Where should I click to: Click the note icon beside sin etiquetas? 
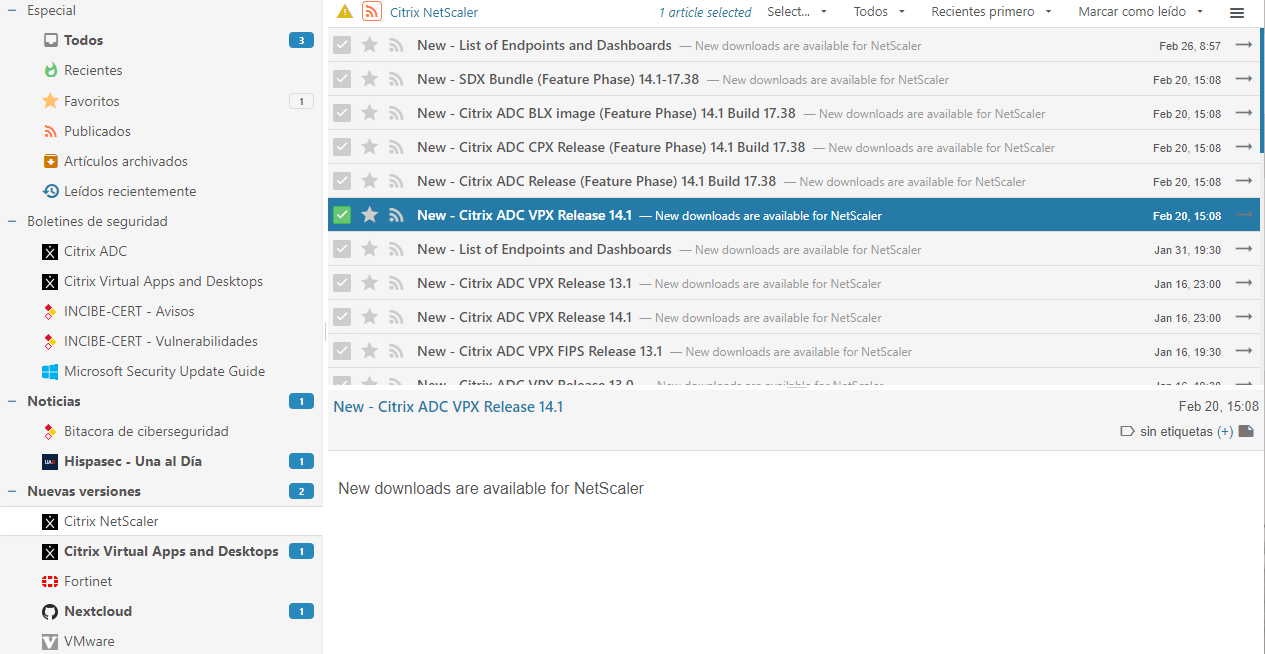pos(1246,432)
